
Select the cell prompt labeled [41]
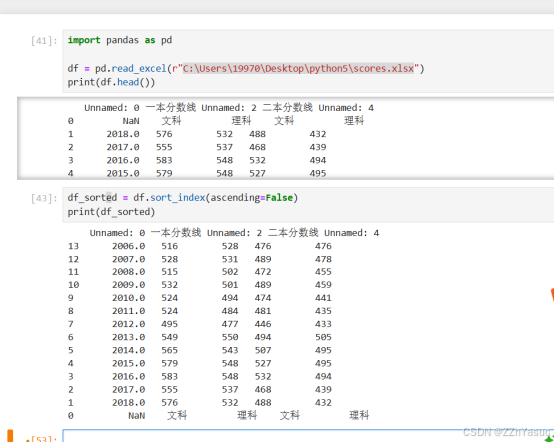coord(44,41)
